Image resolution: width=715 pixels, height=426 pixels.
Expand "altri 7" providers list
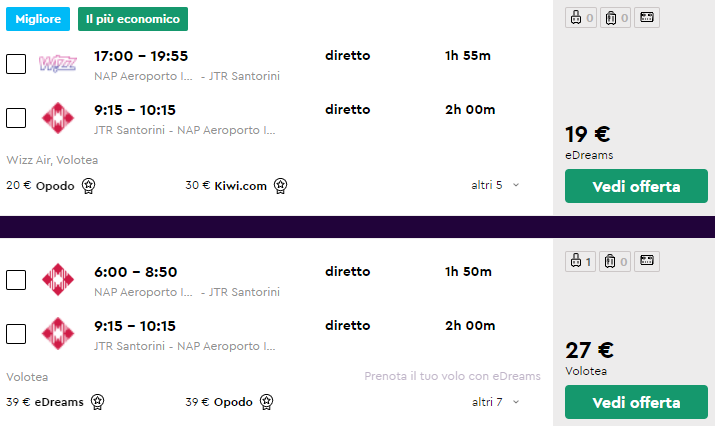pos(496,402)
